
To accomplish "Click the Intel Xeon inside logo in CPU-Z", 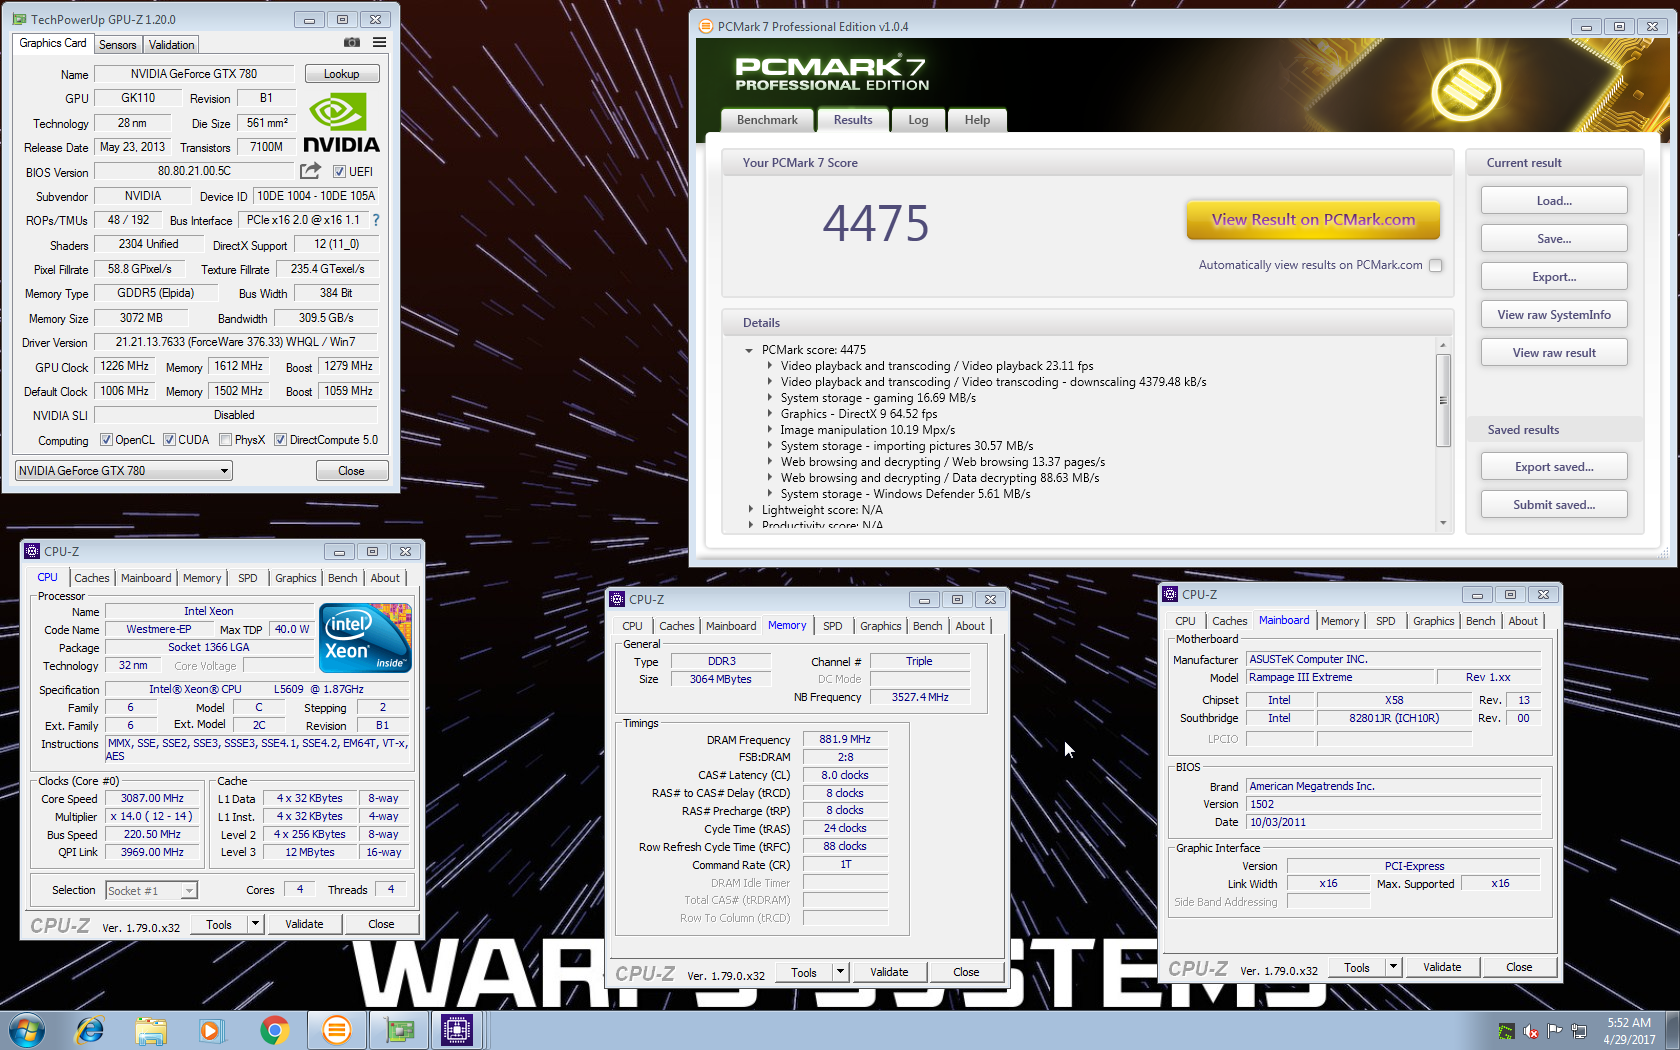I will (365, 638).
